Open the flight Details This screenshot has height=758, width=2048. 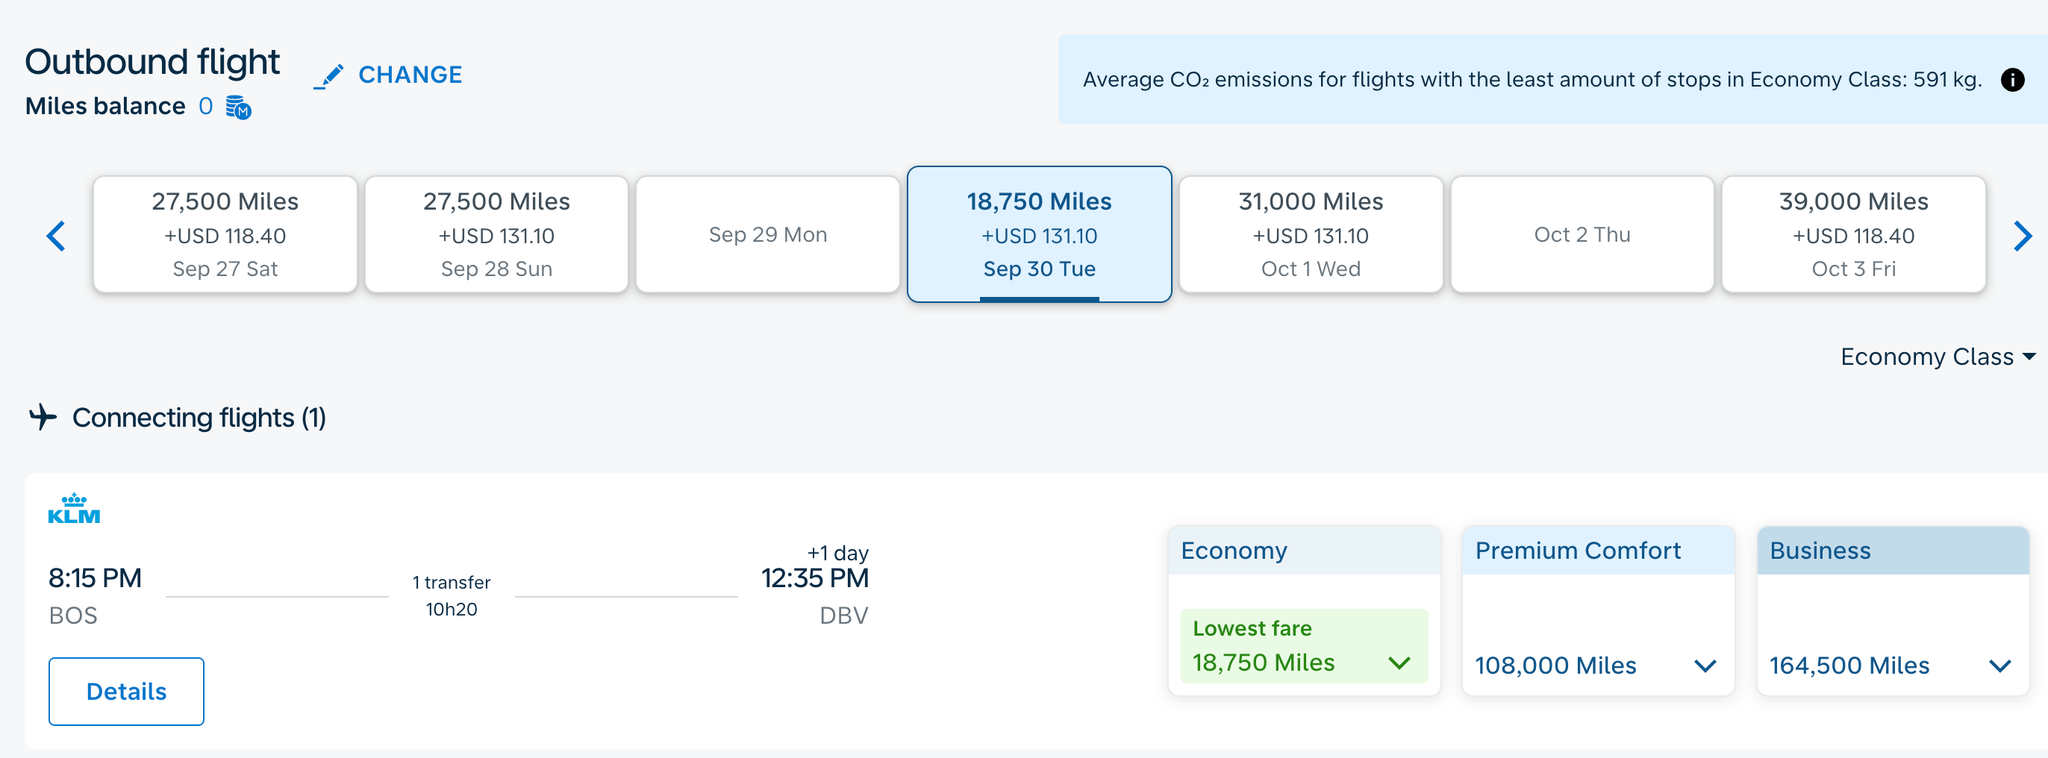tap(126, 691)
